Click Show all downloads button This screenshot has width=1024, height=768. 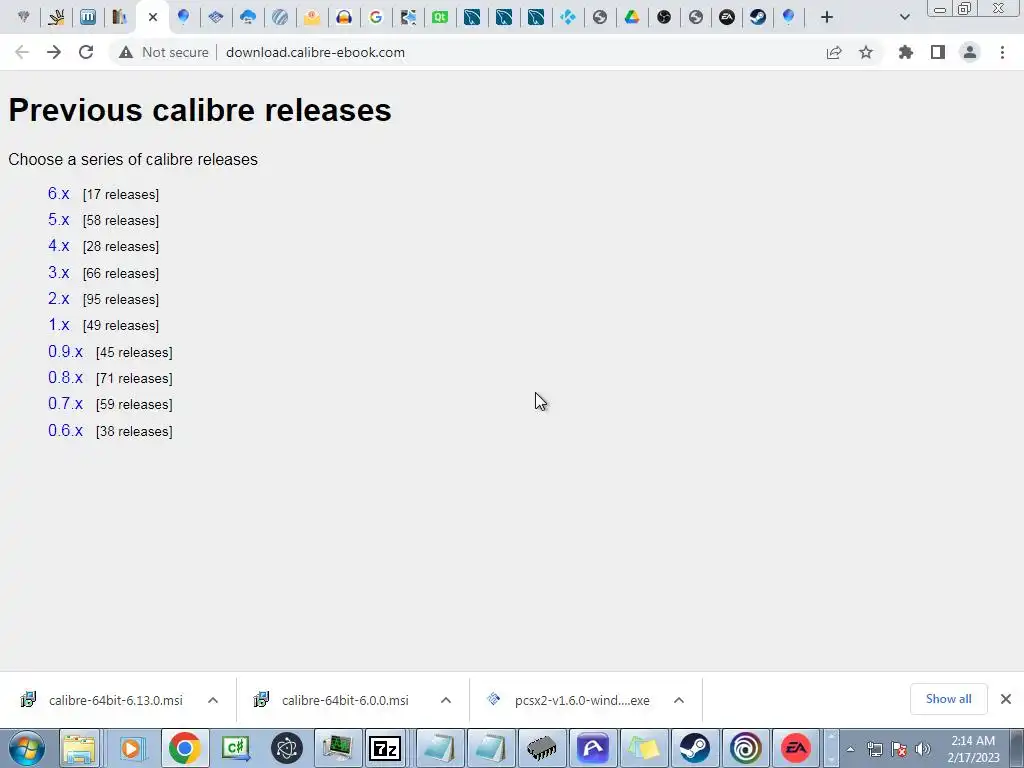coord(948,699)
